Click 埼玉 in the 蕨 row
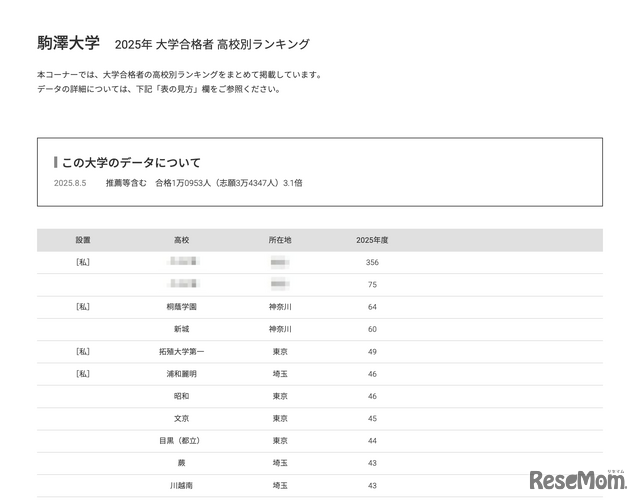The height and width of the screenshot is (503, 640). click(x=280, y=463)
